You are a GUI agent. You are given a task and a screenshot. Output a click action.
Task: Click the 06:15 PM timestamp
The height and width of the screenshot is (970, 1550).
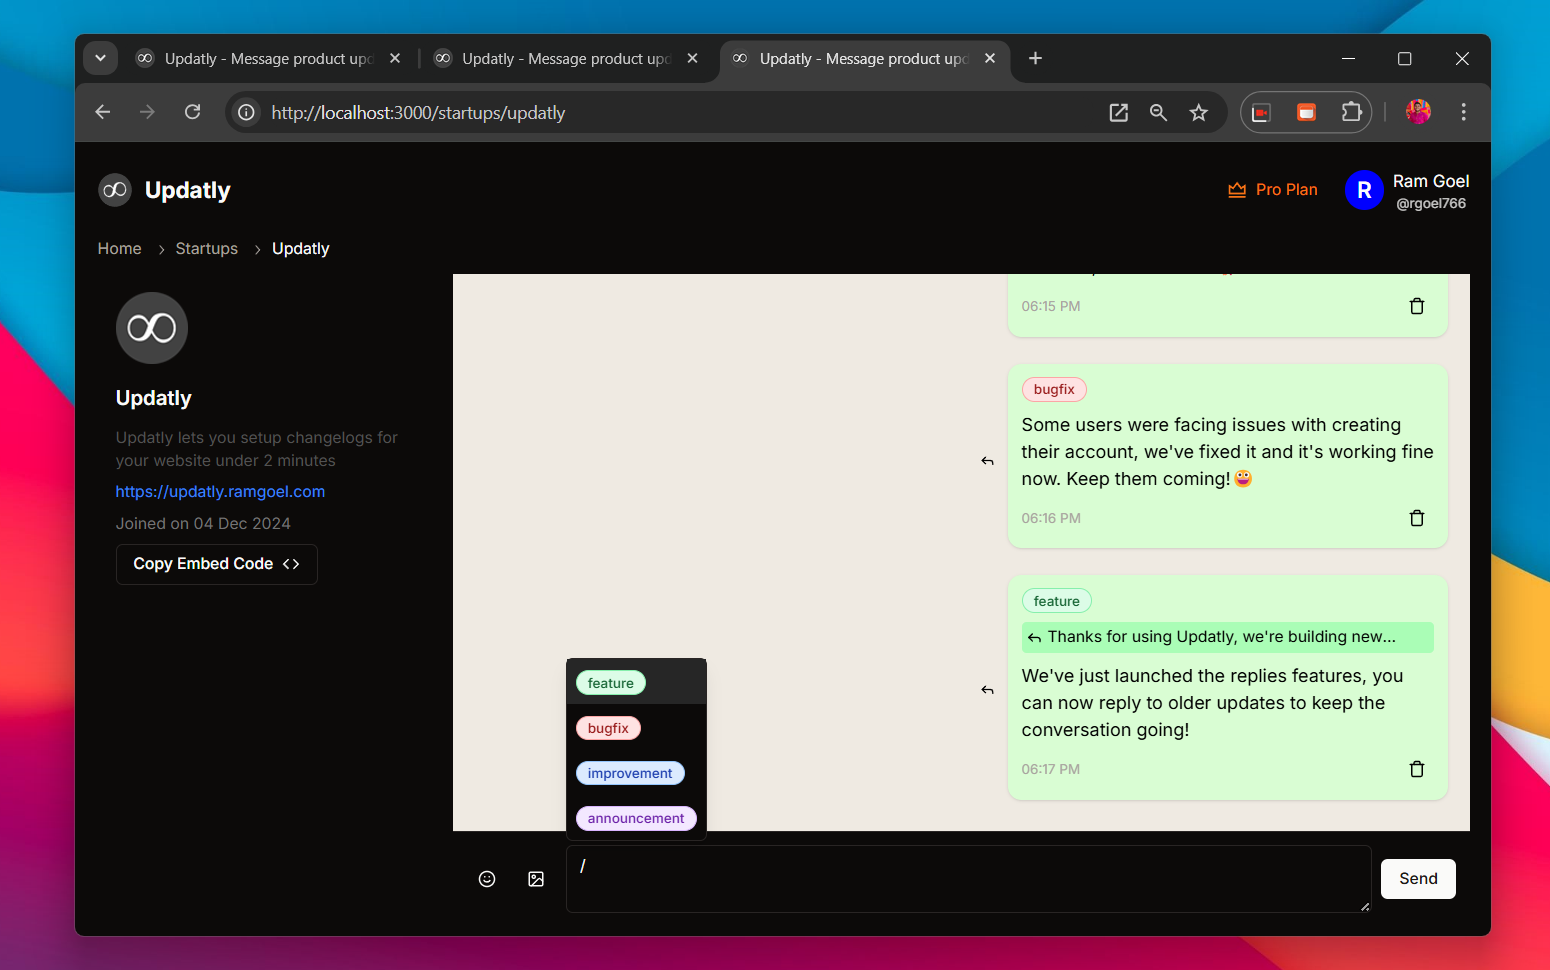tap(1051, 306)
